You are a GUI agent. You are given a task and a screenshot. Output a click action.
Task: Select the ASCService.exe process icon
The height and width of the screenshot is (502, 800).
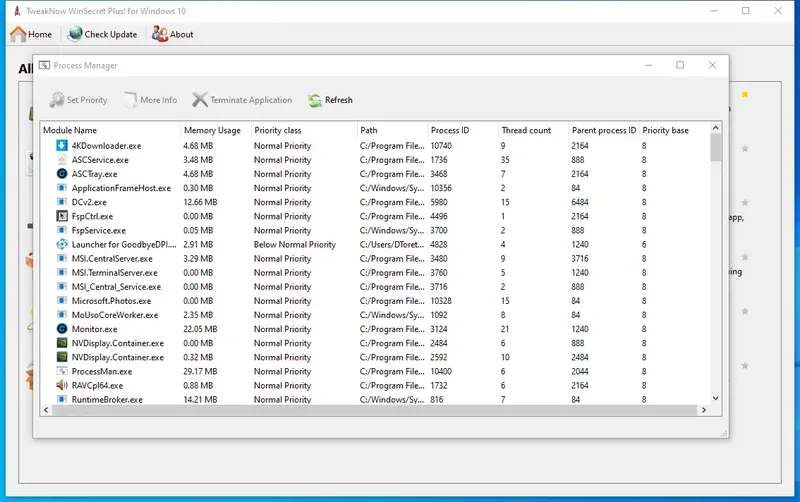click(x=62, y=160)
